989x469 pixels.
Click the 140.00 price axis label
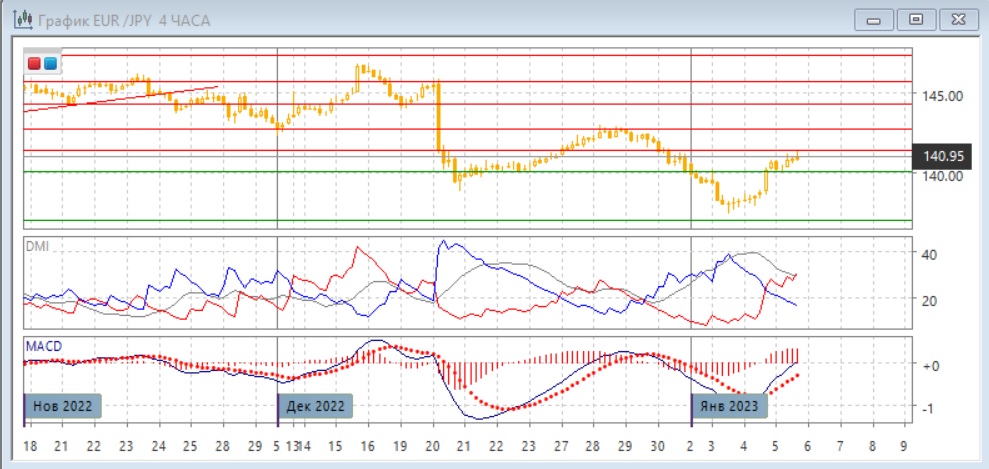[943, 176]
